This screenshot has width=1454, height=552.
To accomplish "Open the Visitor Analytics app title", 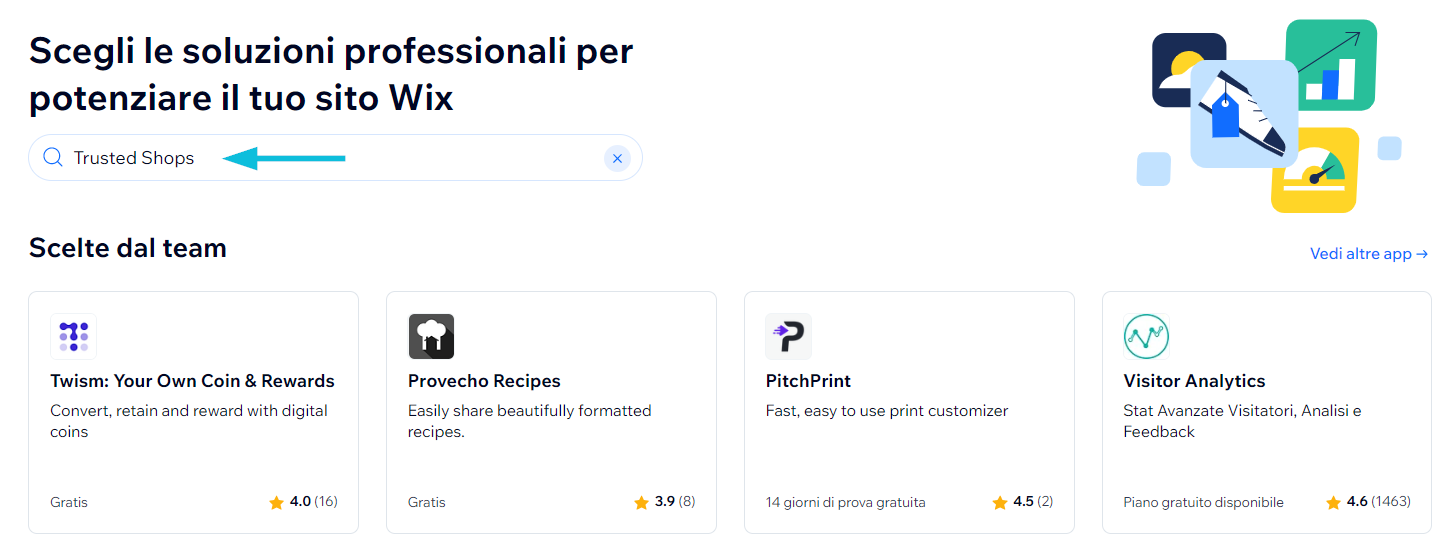I will pyautogui.click(x=1194, y=381).
